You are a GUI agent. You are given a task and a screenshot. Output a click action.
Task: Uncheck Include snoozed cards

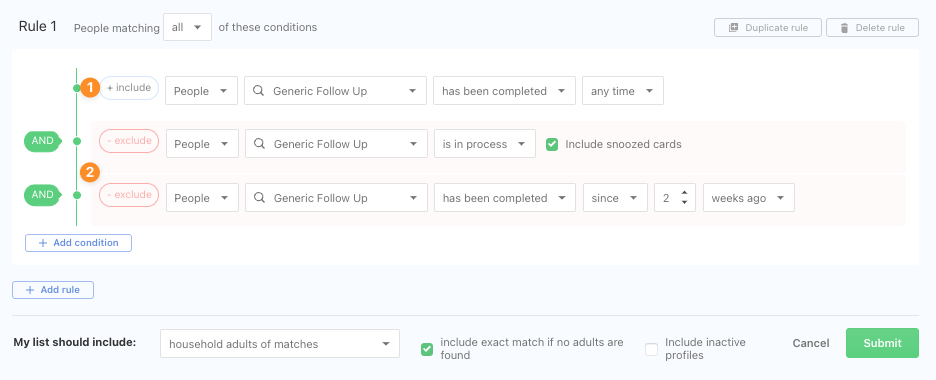(552, 144)
